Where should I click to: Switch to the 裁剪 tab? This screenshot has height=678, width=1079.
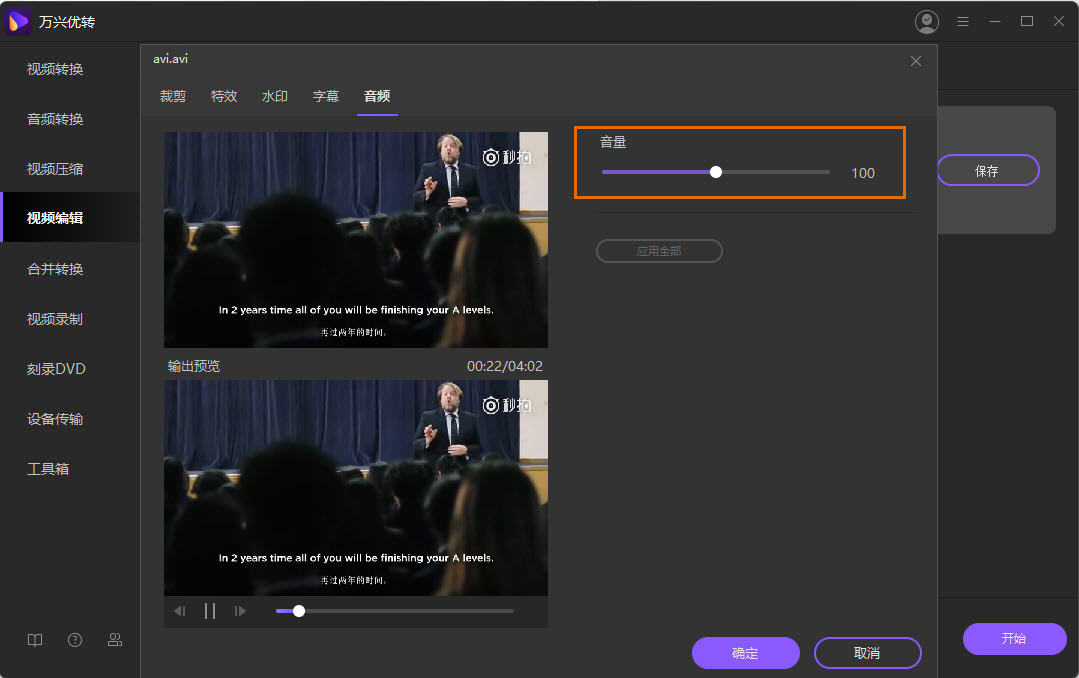[x=173, y=96]
